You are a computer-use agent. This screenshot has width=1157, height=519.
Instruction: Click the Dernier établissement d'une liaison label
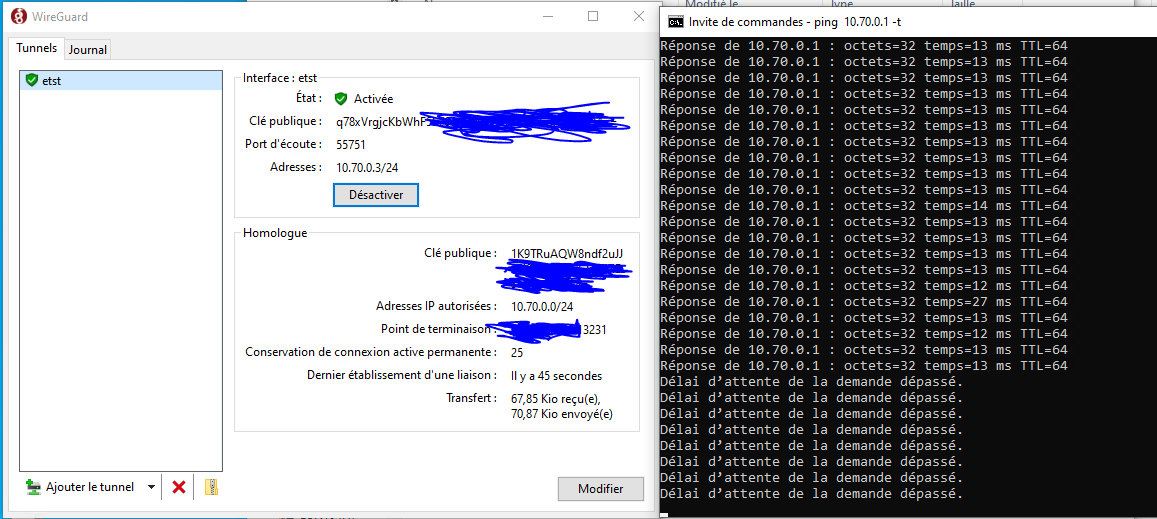point(403,375)
